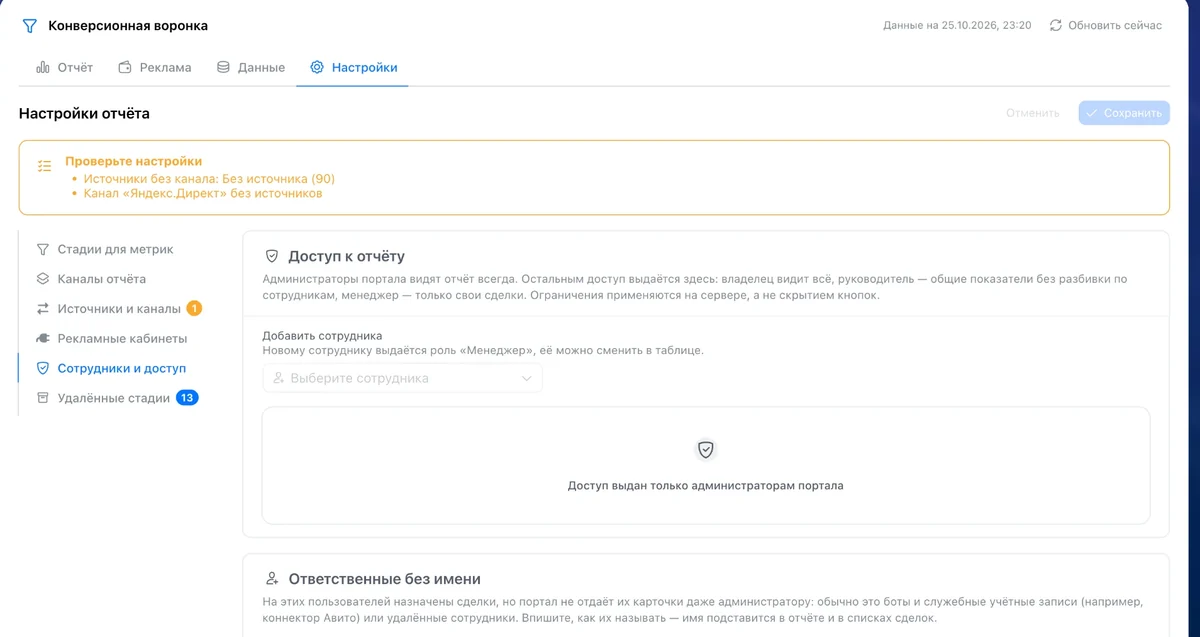The width and height of the screenshot is (1200, 637).
Task: Click the Доступ к отчёту heading text
Action: [x=347, y=256]
